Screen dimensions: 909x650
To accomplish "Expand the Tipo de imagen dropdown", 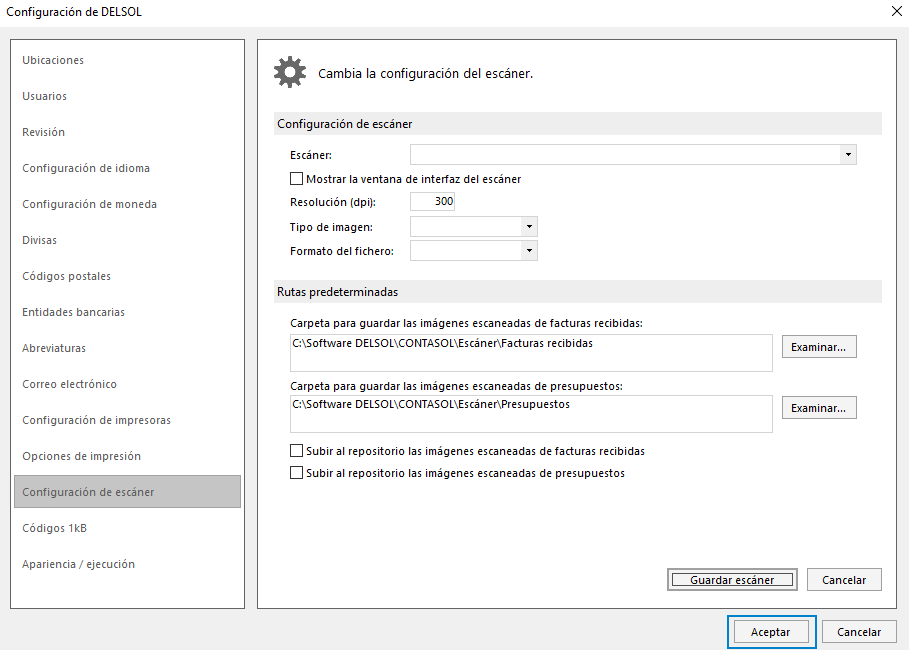I will coord(529,227).
